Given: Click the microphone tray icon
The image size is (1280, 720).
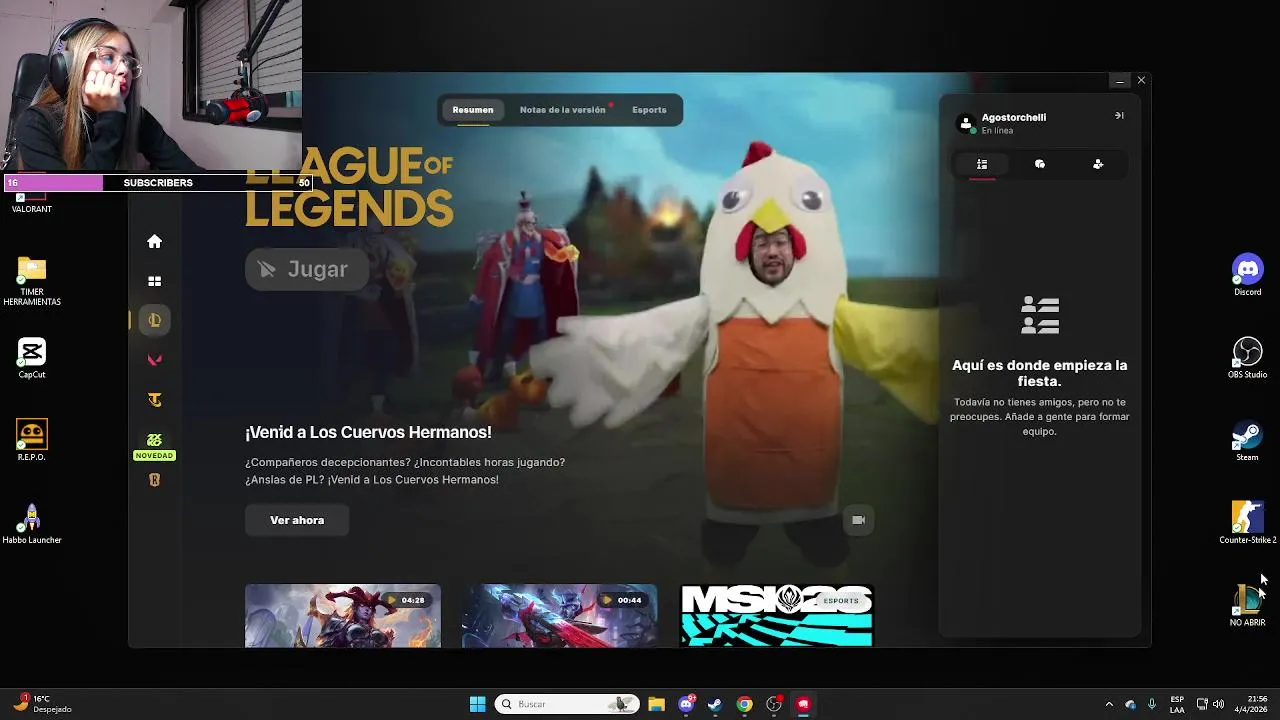Looking at the screenshot, I should click(1152, 704).
